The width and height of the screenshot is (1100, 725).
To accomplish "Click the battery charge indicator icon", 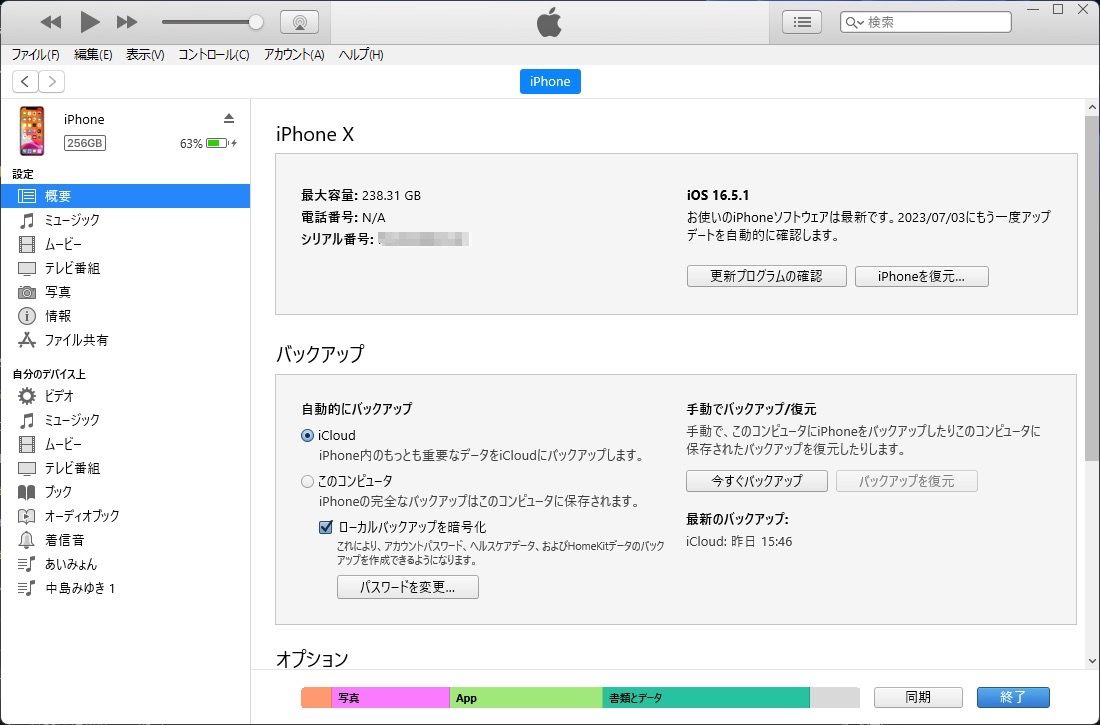I will (x=220, y=143).
